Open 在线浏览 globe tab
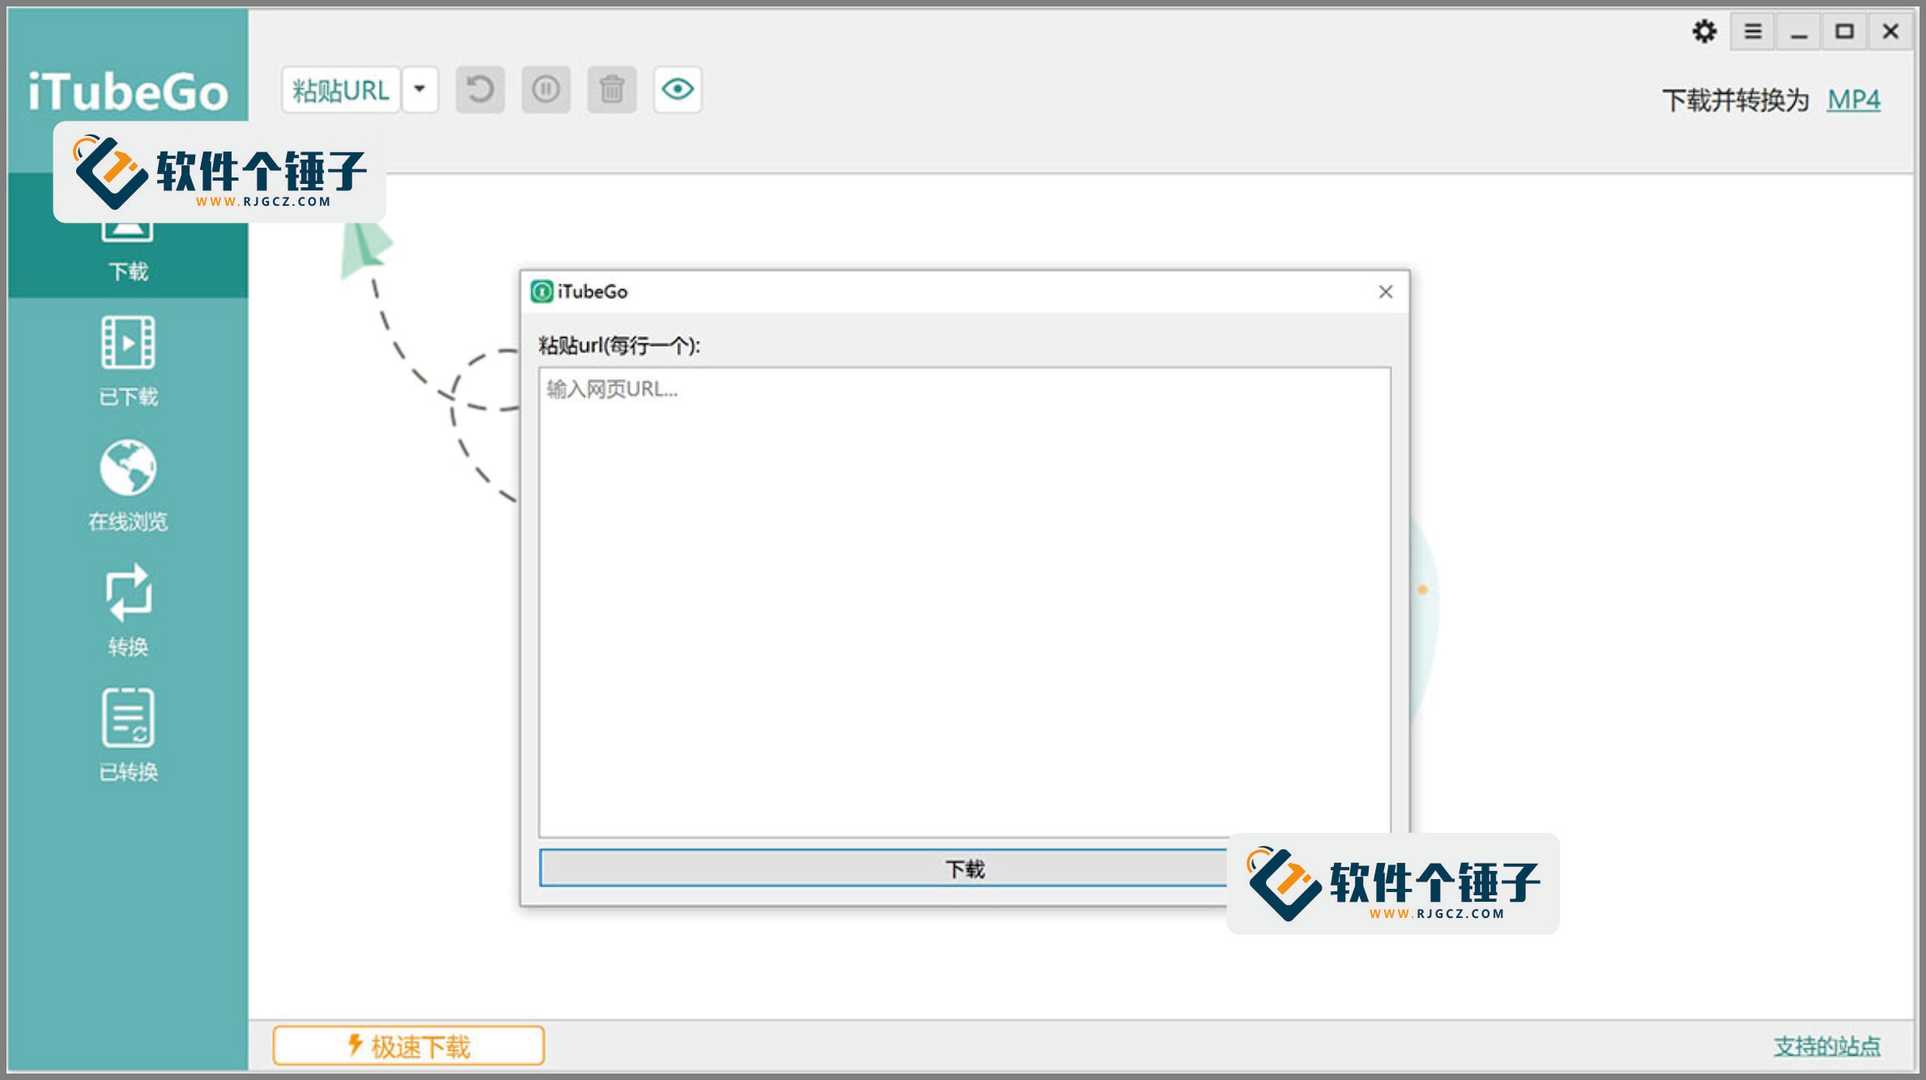1926x1080 pixels. pyautogui.click(x=128, y=486)
